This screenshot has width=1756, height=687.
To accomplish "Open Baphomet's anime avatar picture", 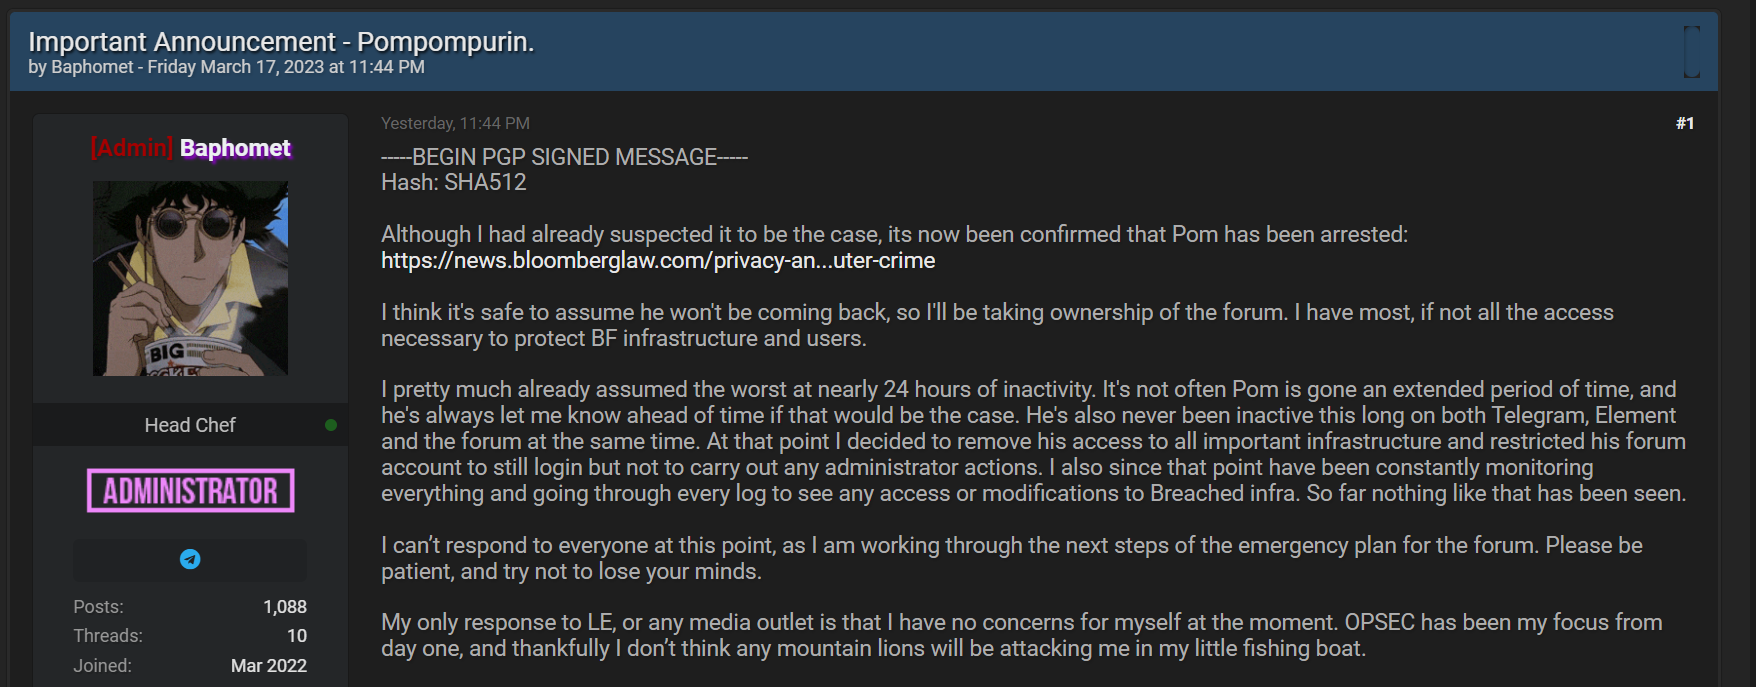I will click(x=189, y=278).
